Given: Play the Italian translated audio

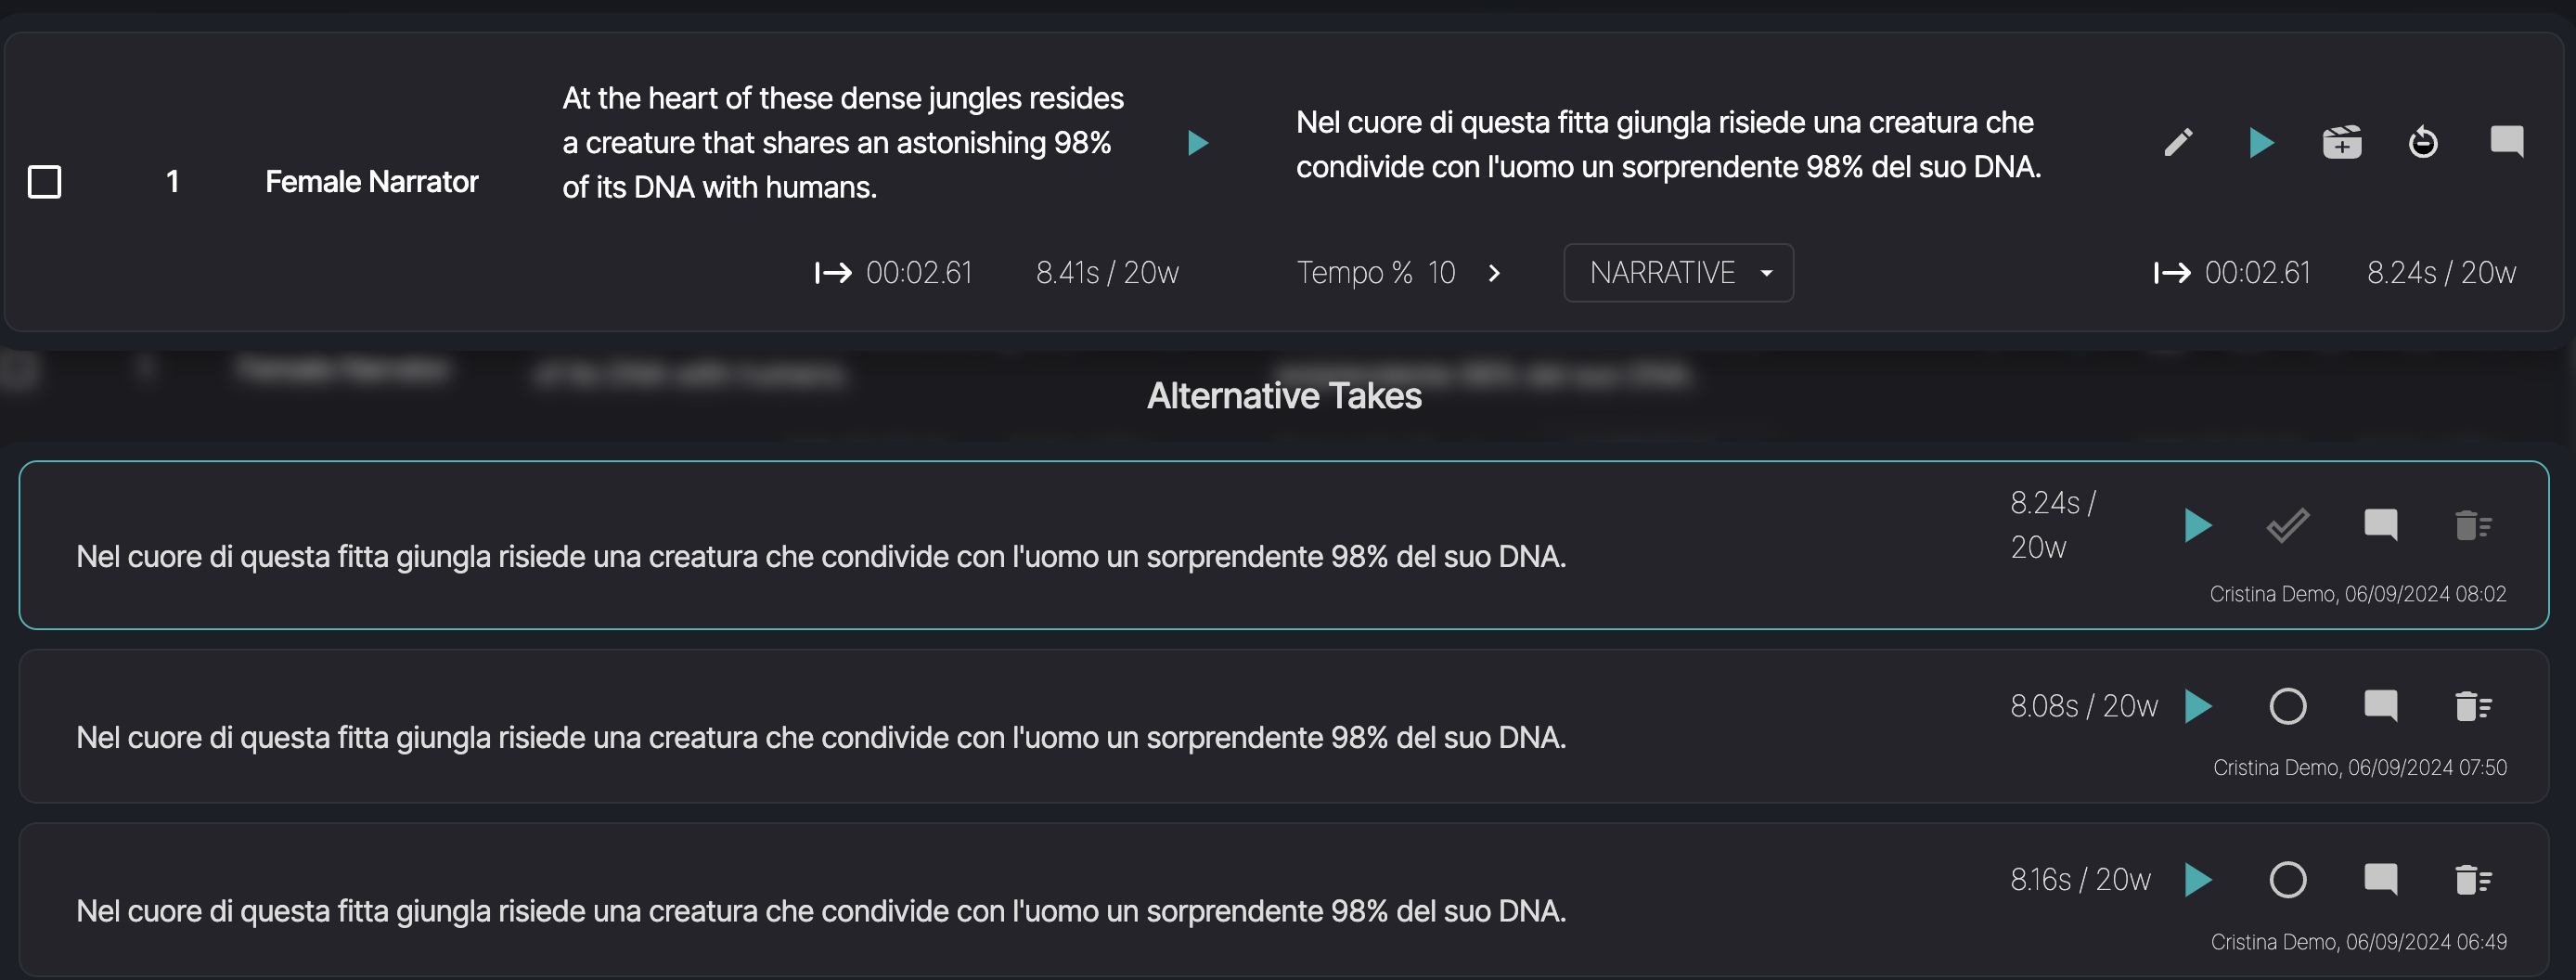Looking at the screenshot, I should point(2263,142).
